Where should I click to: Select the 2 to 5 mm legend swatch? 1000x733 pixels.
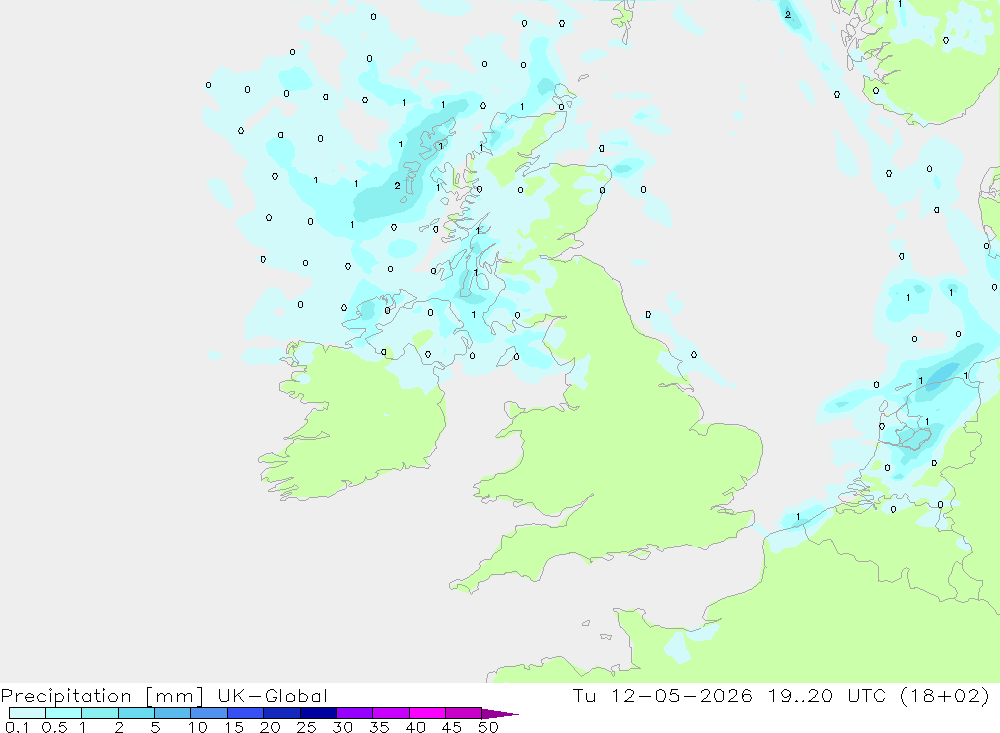[136, 713]
